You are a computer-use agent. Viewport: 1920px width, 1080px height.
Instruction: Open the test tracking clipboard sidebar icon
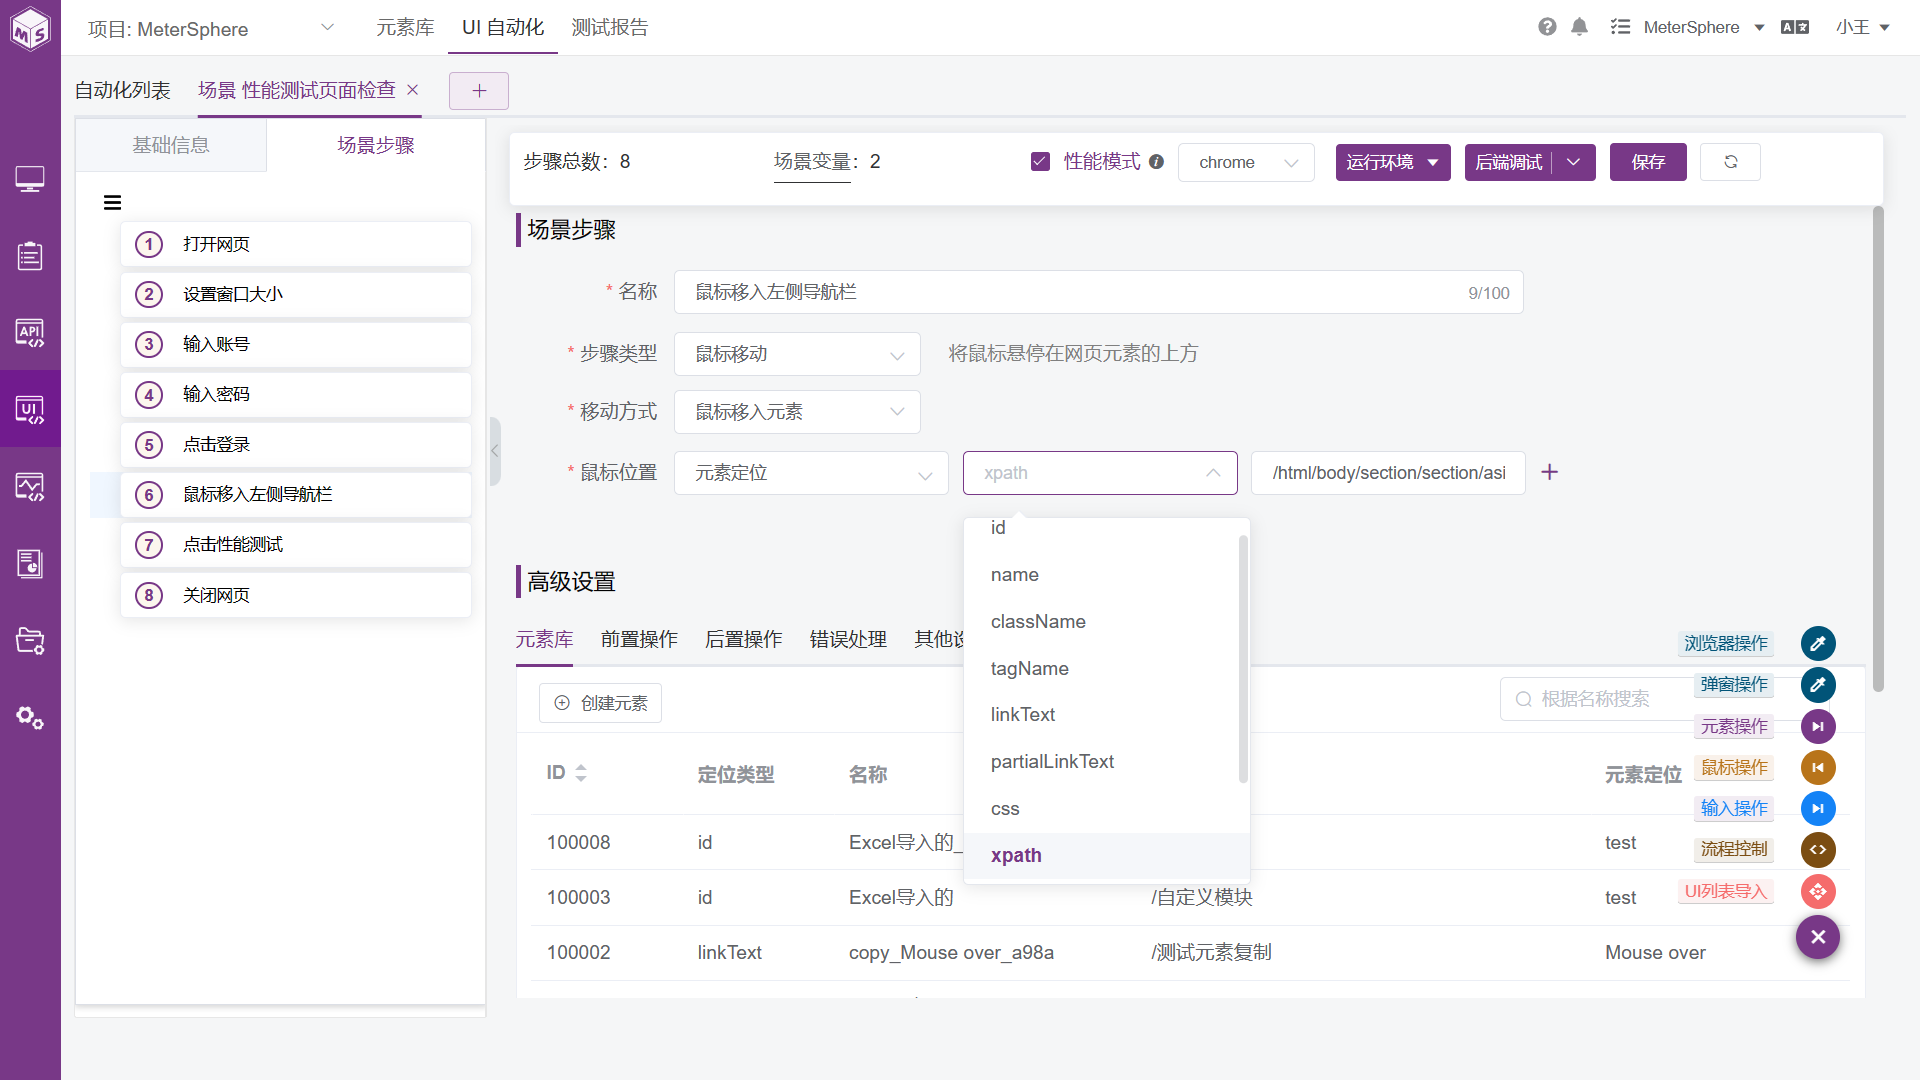click(x=30, y=256)
